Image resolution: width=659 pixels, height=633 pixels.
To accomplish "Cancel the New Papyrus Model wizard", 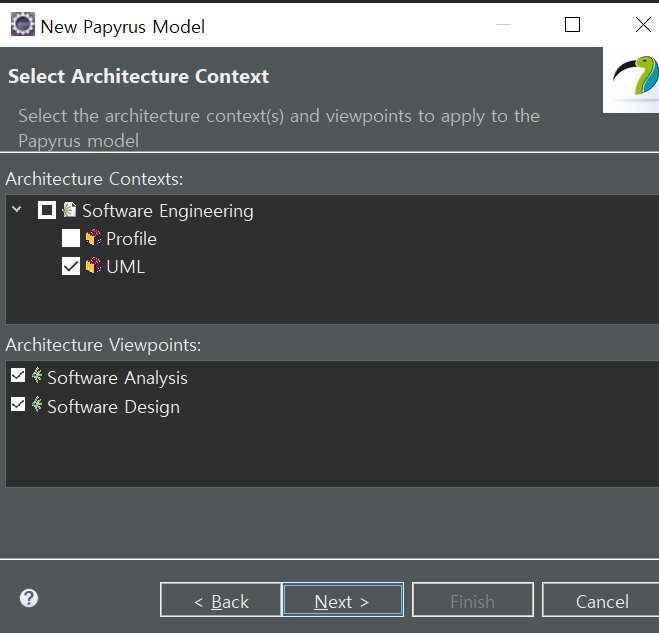I will click(602, 600).
